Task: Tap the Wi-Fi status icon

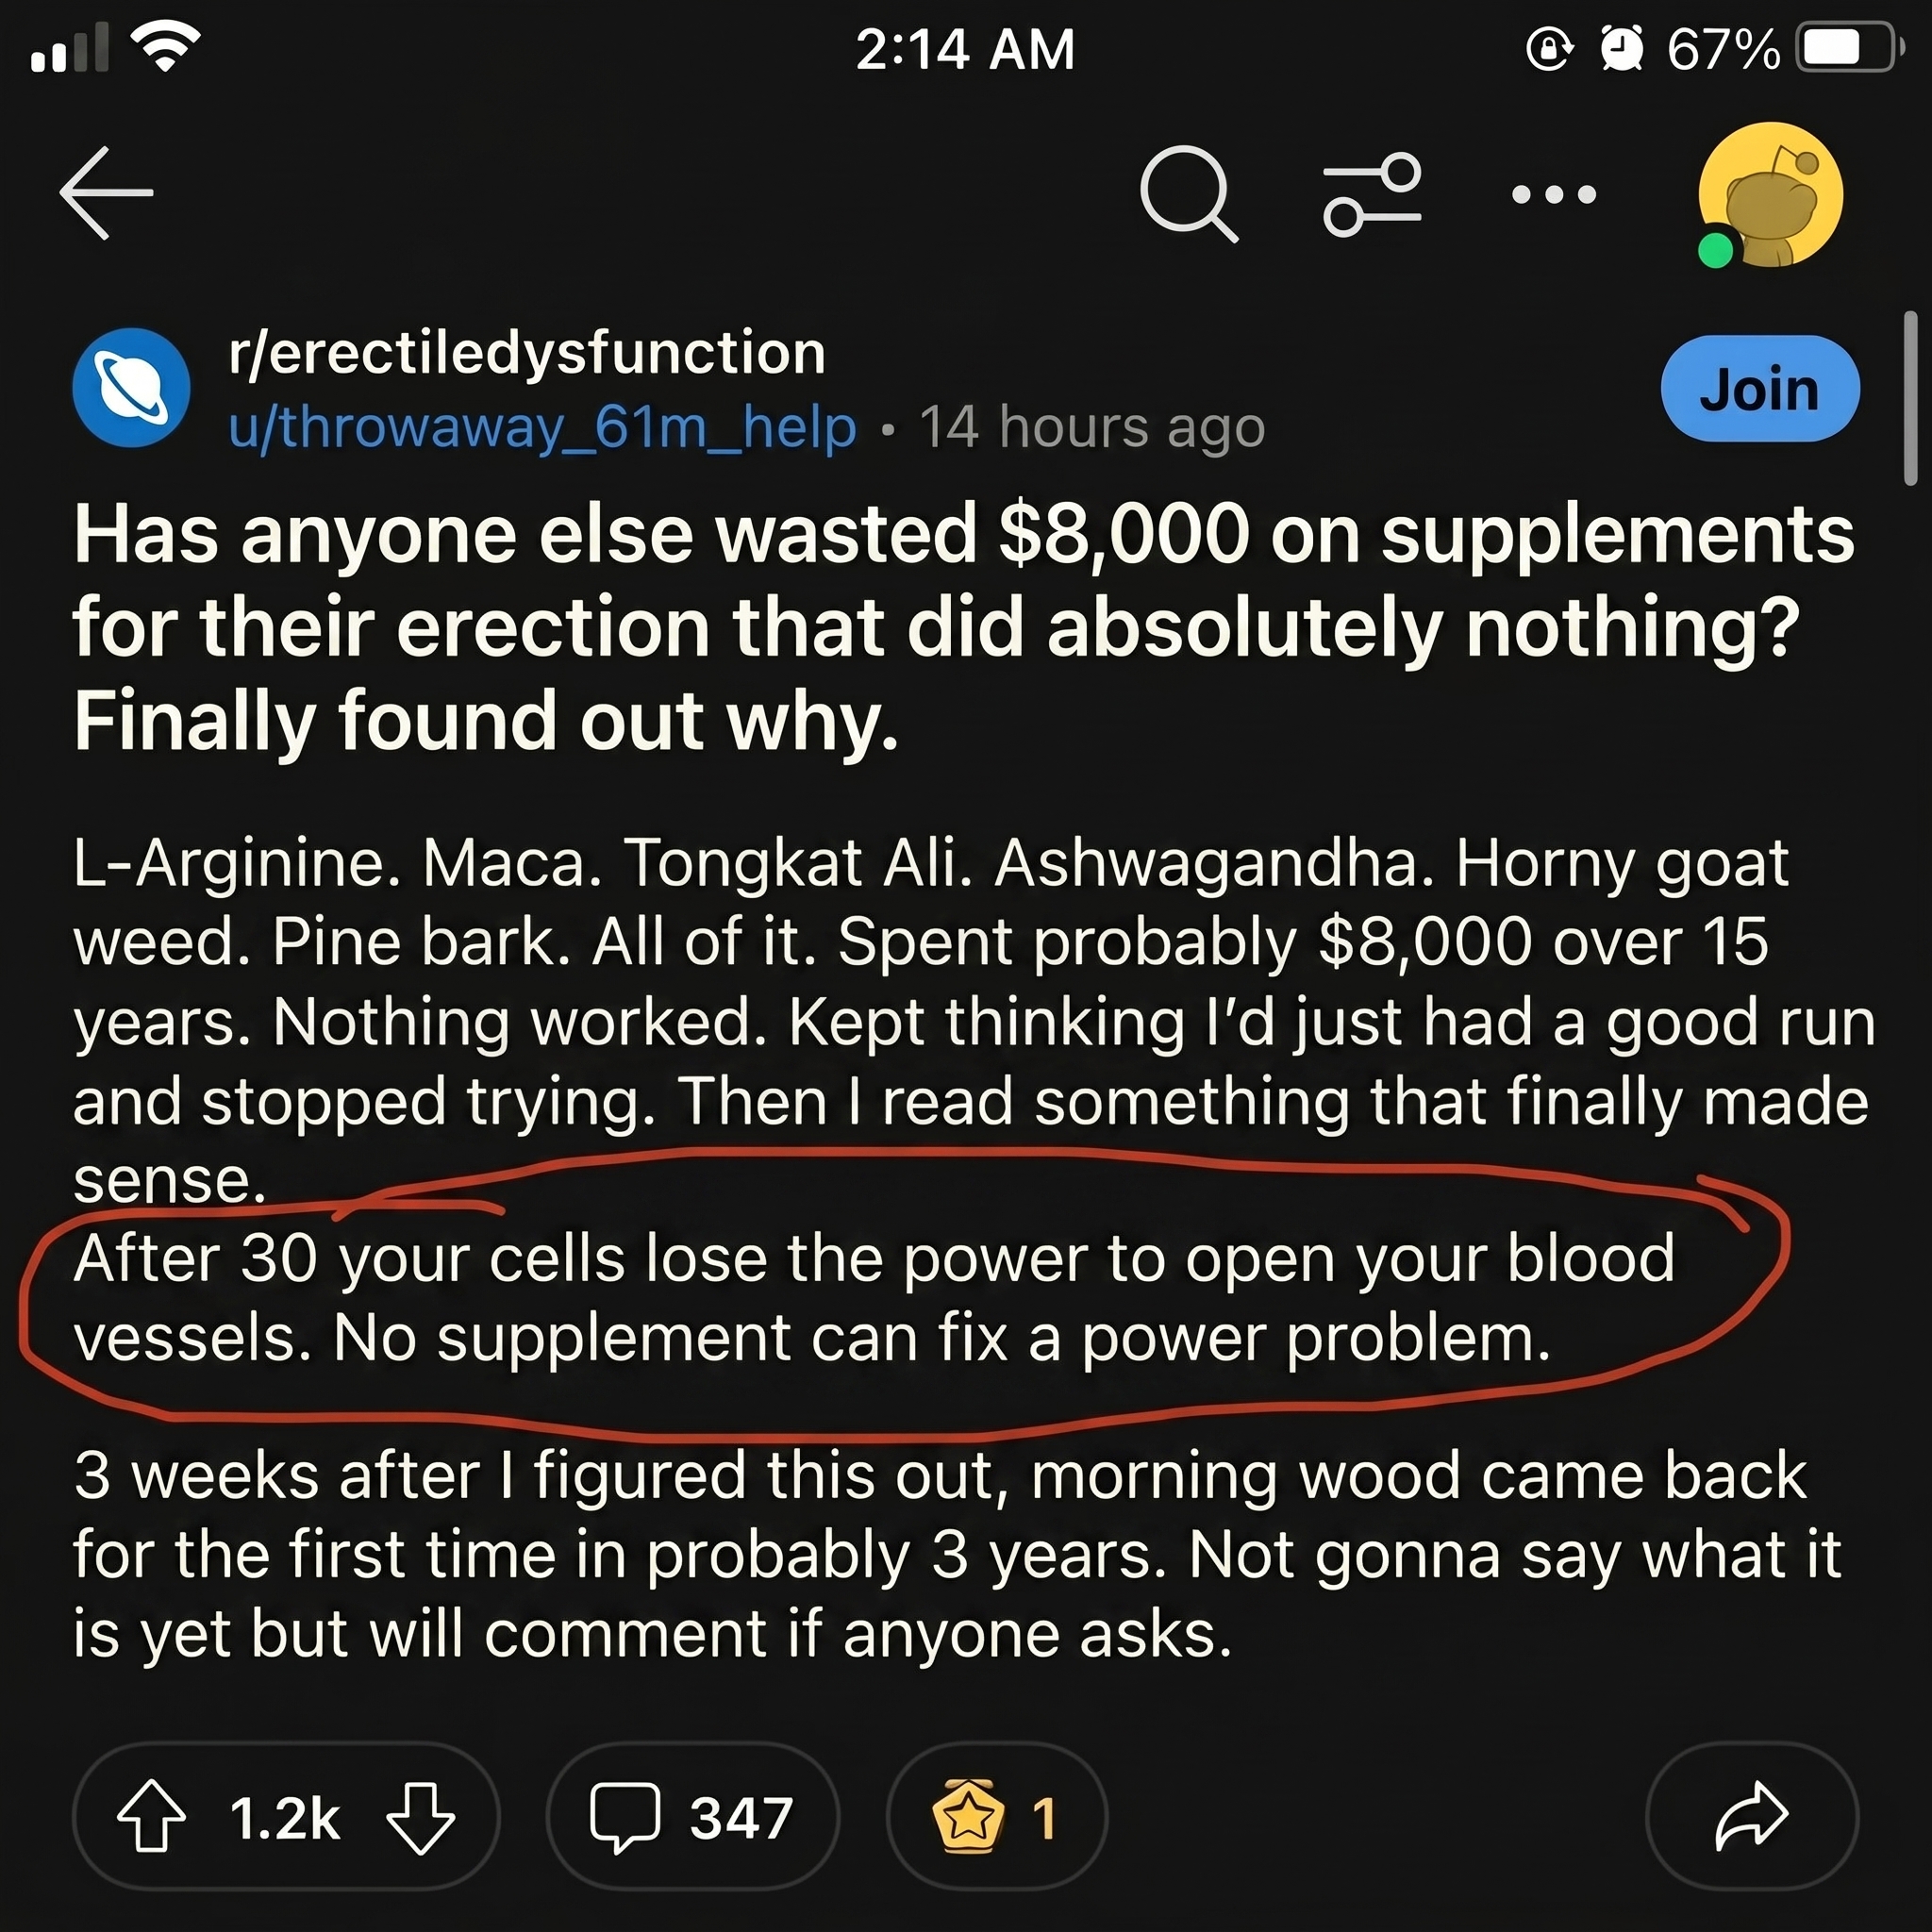Action: pos(166,46)
